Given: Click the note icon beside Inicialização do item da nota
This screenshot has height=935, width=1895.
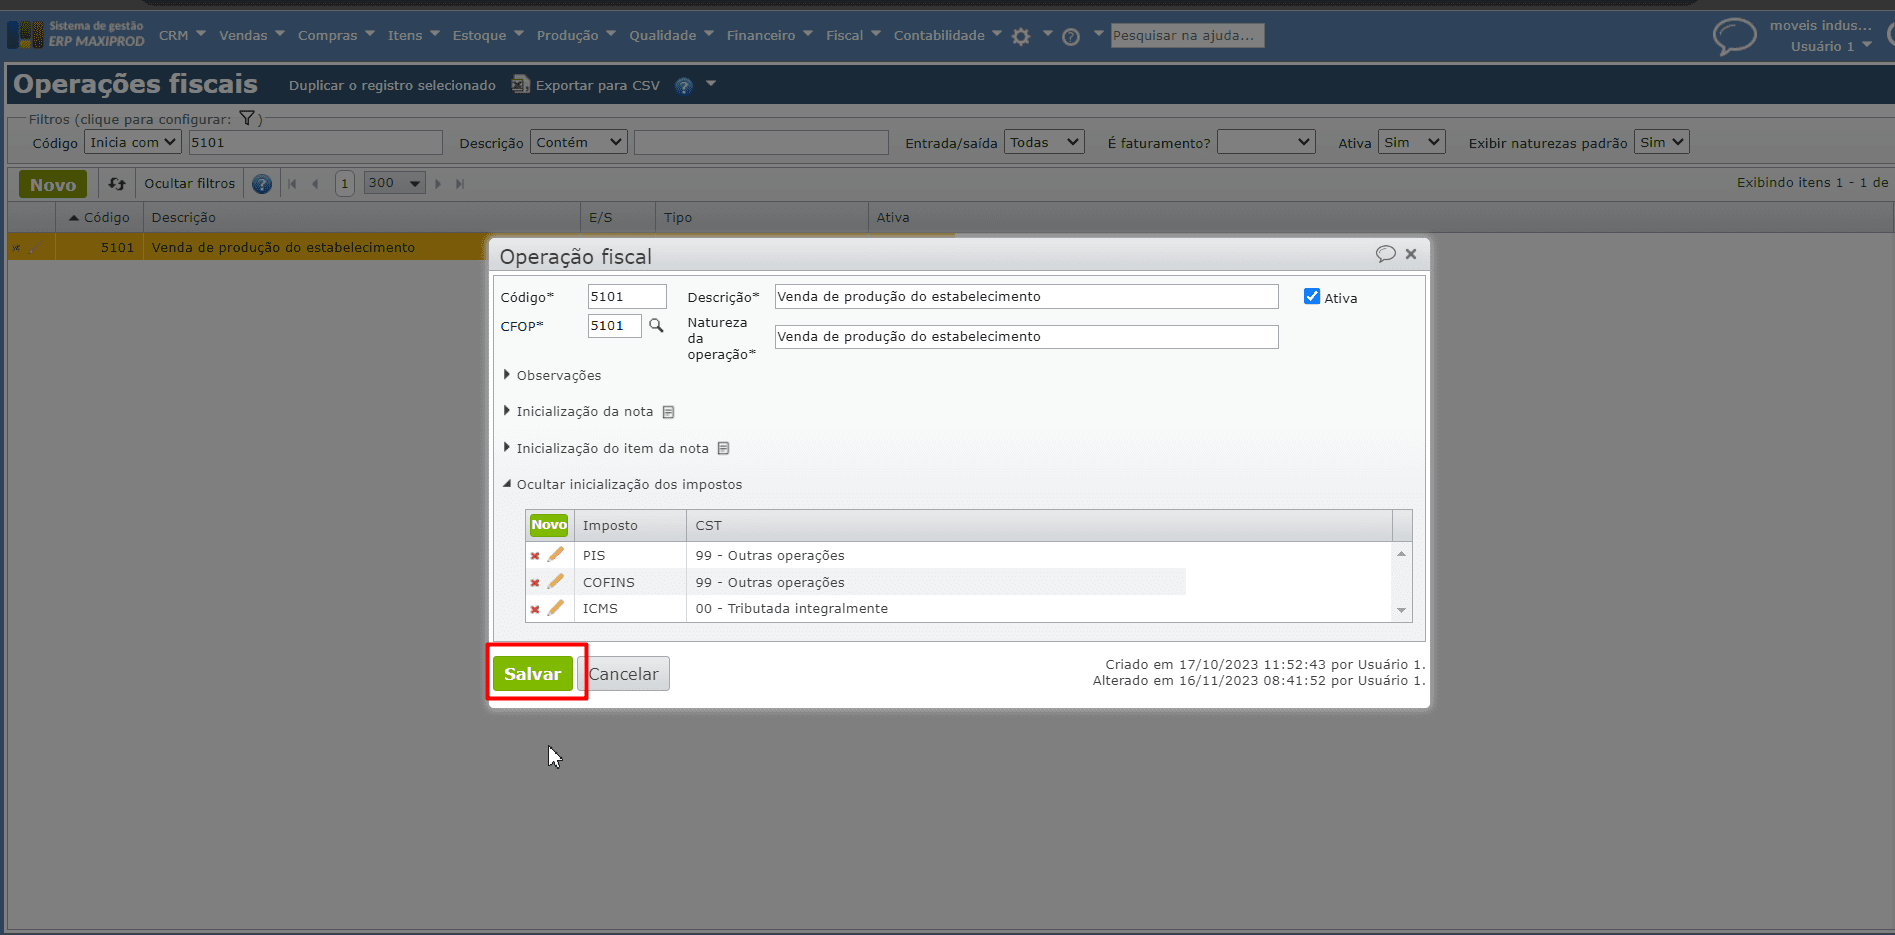Looking at the screenshot, I should [x=723, y=449].
